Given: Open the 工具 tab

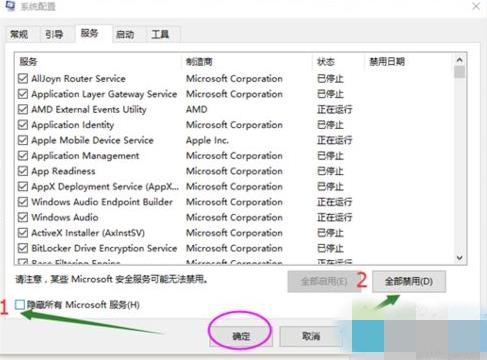Looking at the screenshot, I should tap(160, 34).
